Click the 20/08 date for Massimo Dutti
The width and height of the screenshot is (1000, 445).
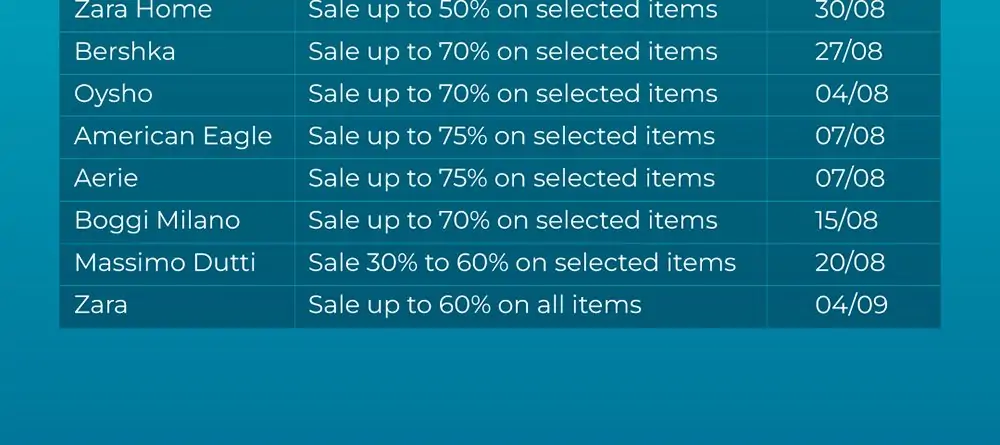coord(849,263)
